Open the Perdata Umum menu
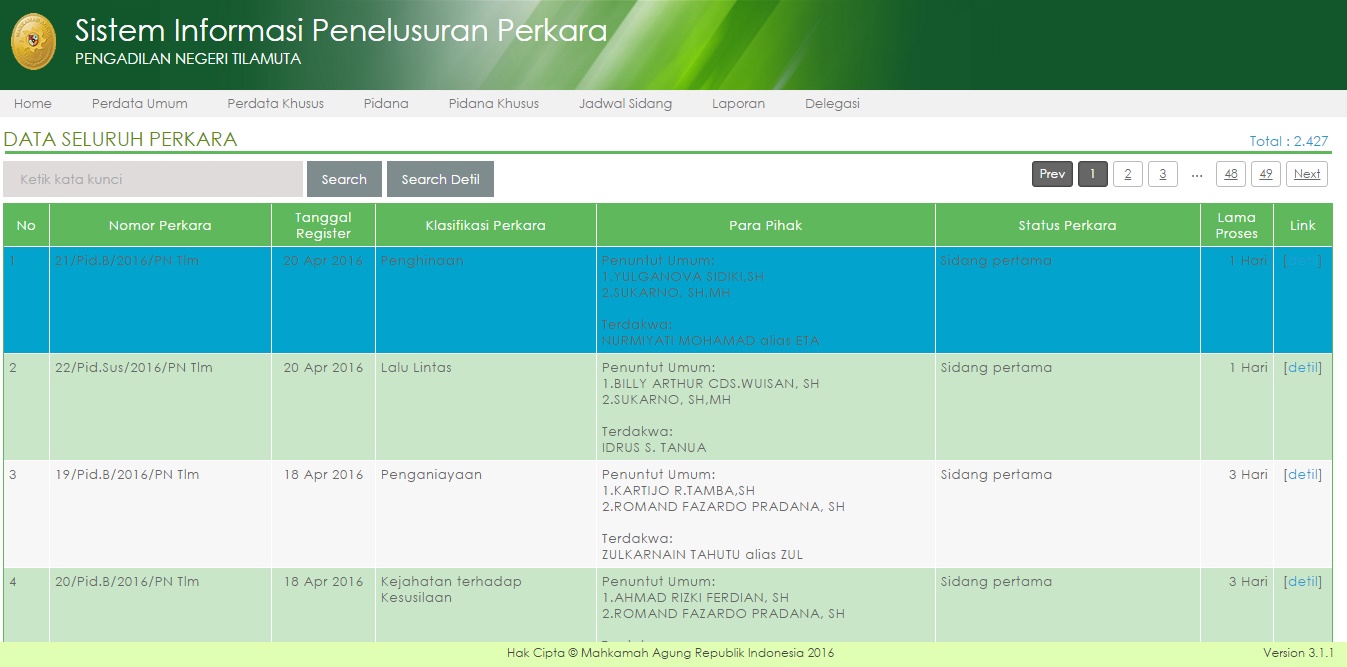Screen dimensions: 1347x667 tap(139, 104)
